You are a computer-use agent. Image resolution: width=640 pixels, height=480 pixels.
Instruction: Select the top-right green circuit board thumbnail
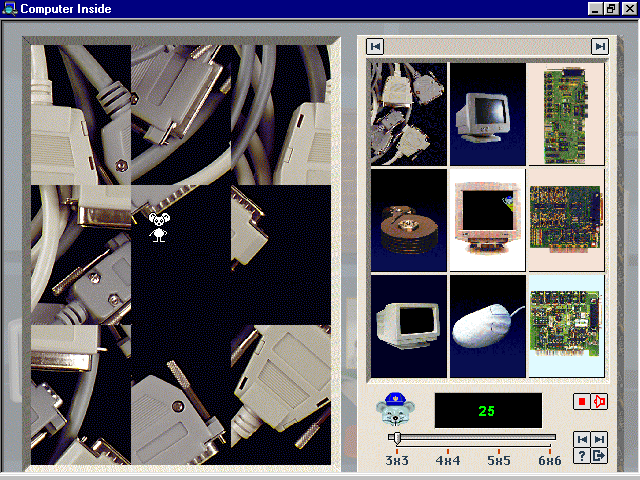tap(566, 113)
